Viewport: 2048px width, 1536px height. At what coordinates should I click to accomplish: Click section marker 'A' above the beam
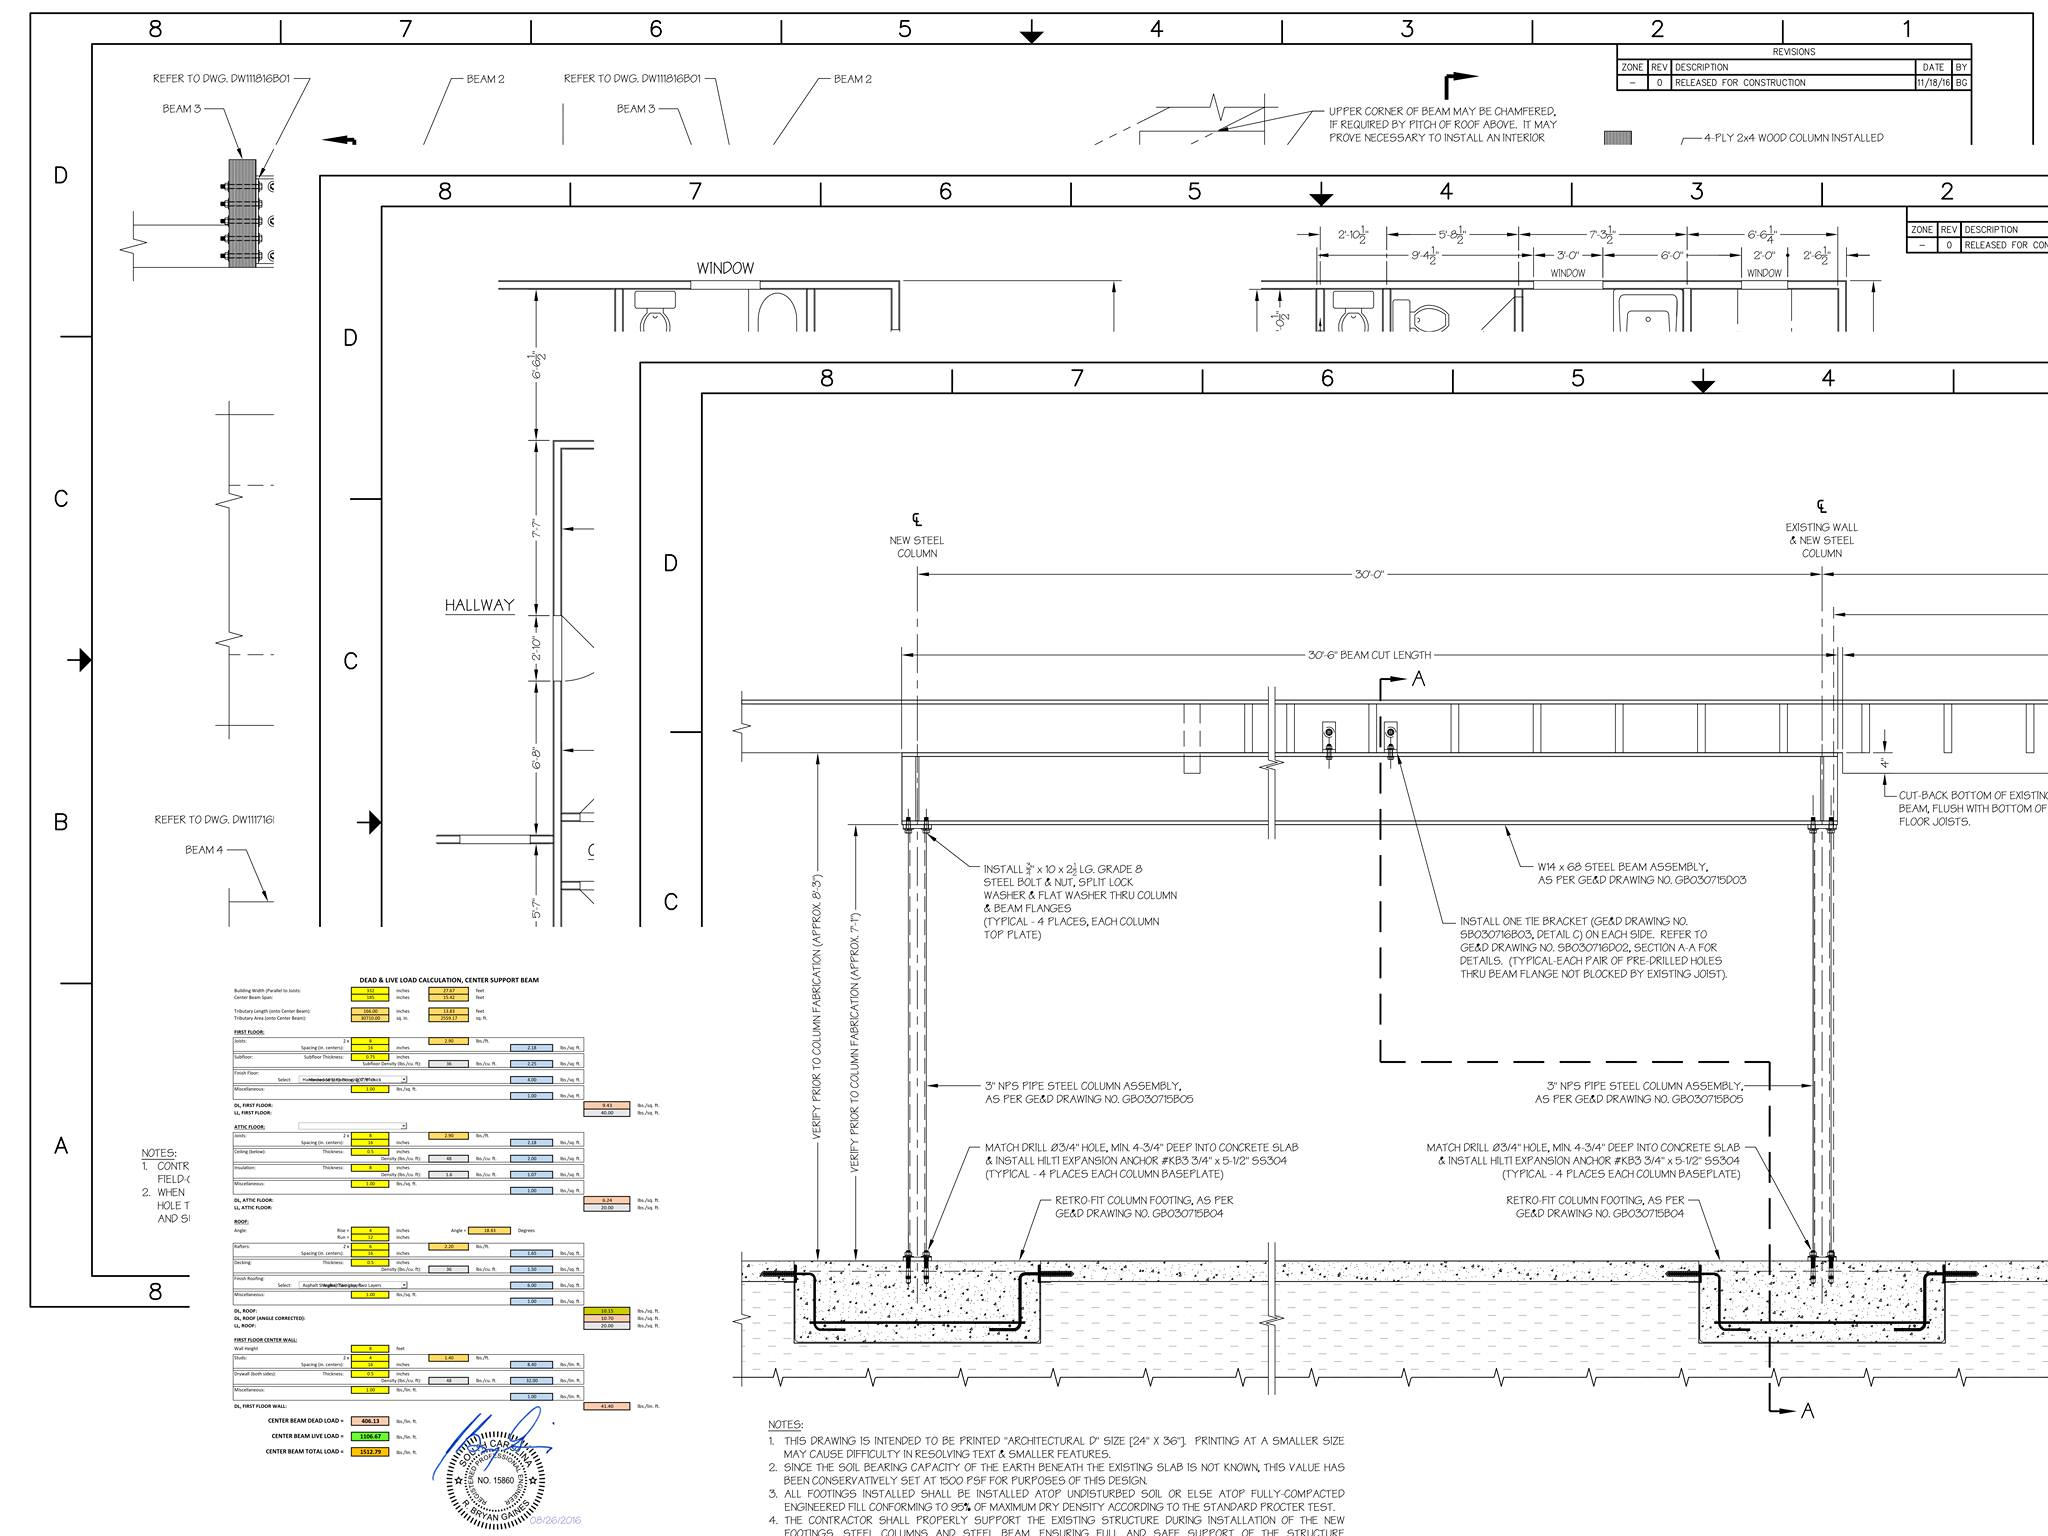click(1418, 680)
